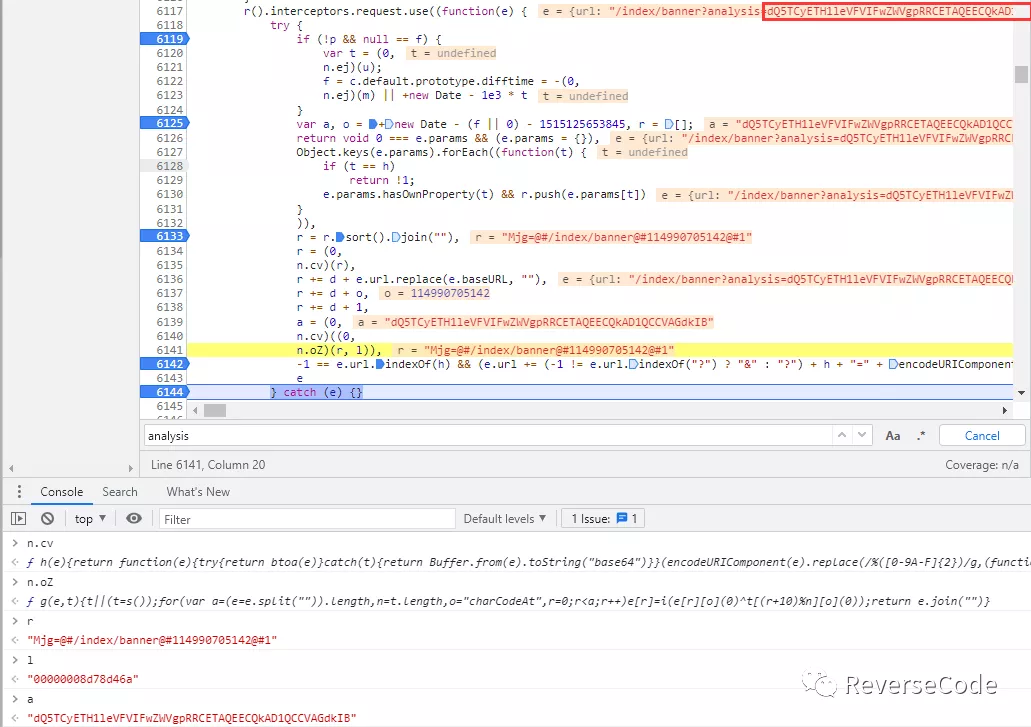This screenshot has height=727, width=1031.
Task: Toggle breakpoint on line 6144
Action: [164, 392]
